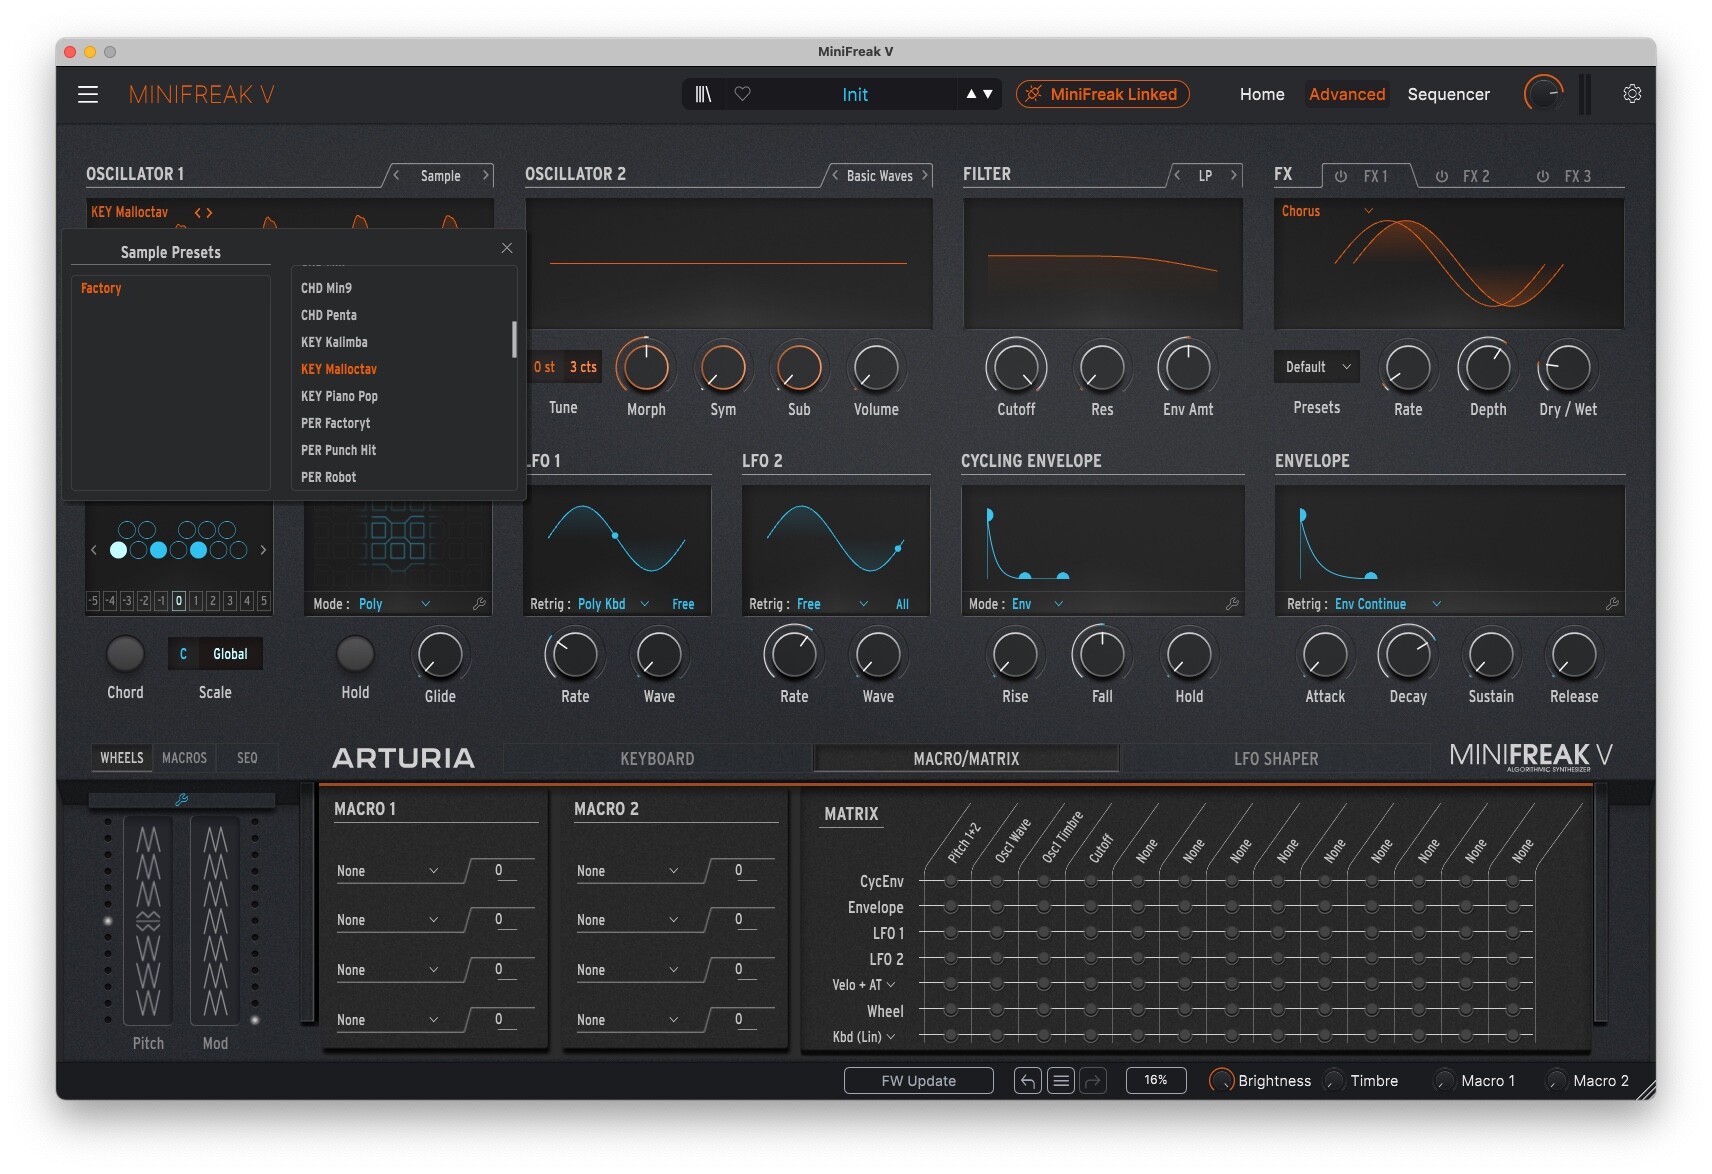This screenshot has height=1174, width=1712.
Task: Click first Macro 2 amount value field
Action: click(x=740, y=871)
